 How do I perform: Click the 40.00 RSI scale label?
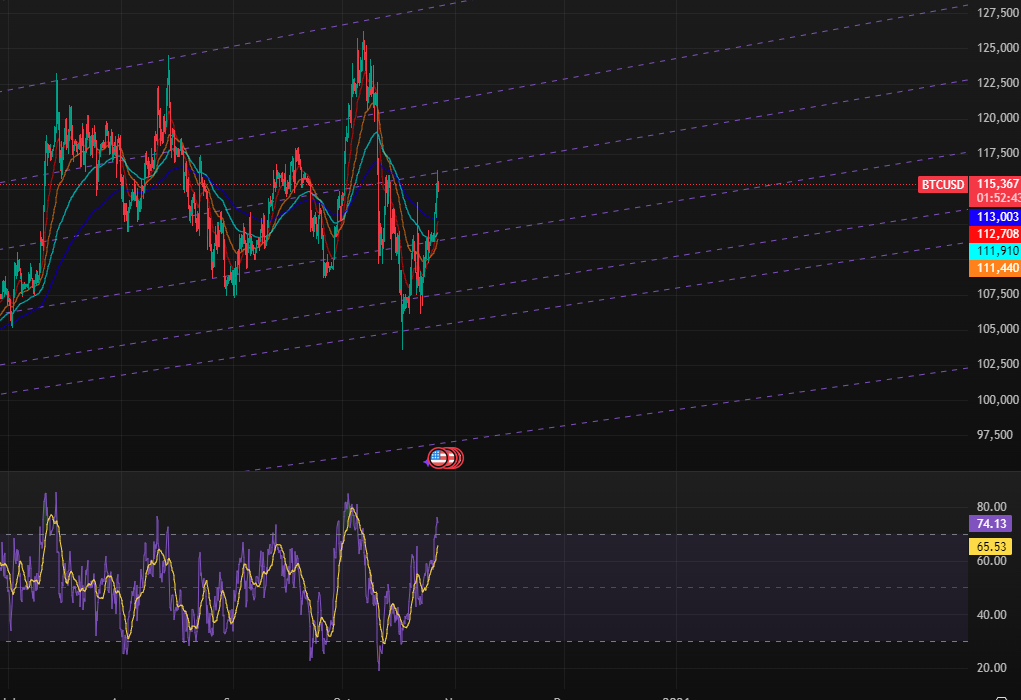tap(991, 615)
